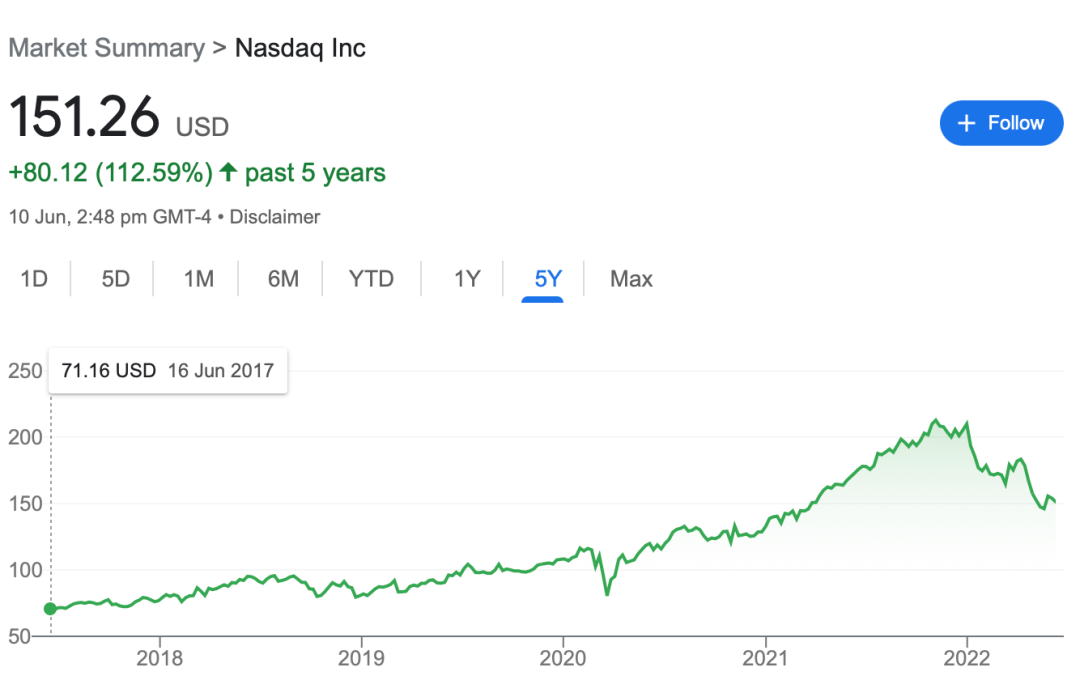Click the chart peak near late 2021
This screenshot has width=1080, height=693.
pyautogui.click(x=935, y=420)
